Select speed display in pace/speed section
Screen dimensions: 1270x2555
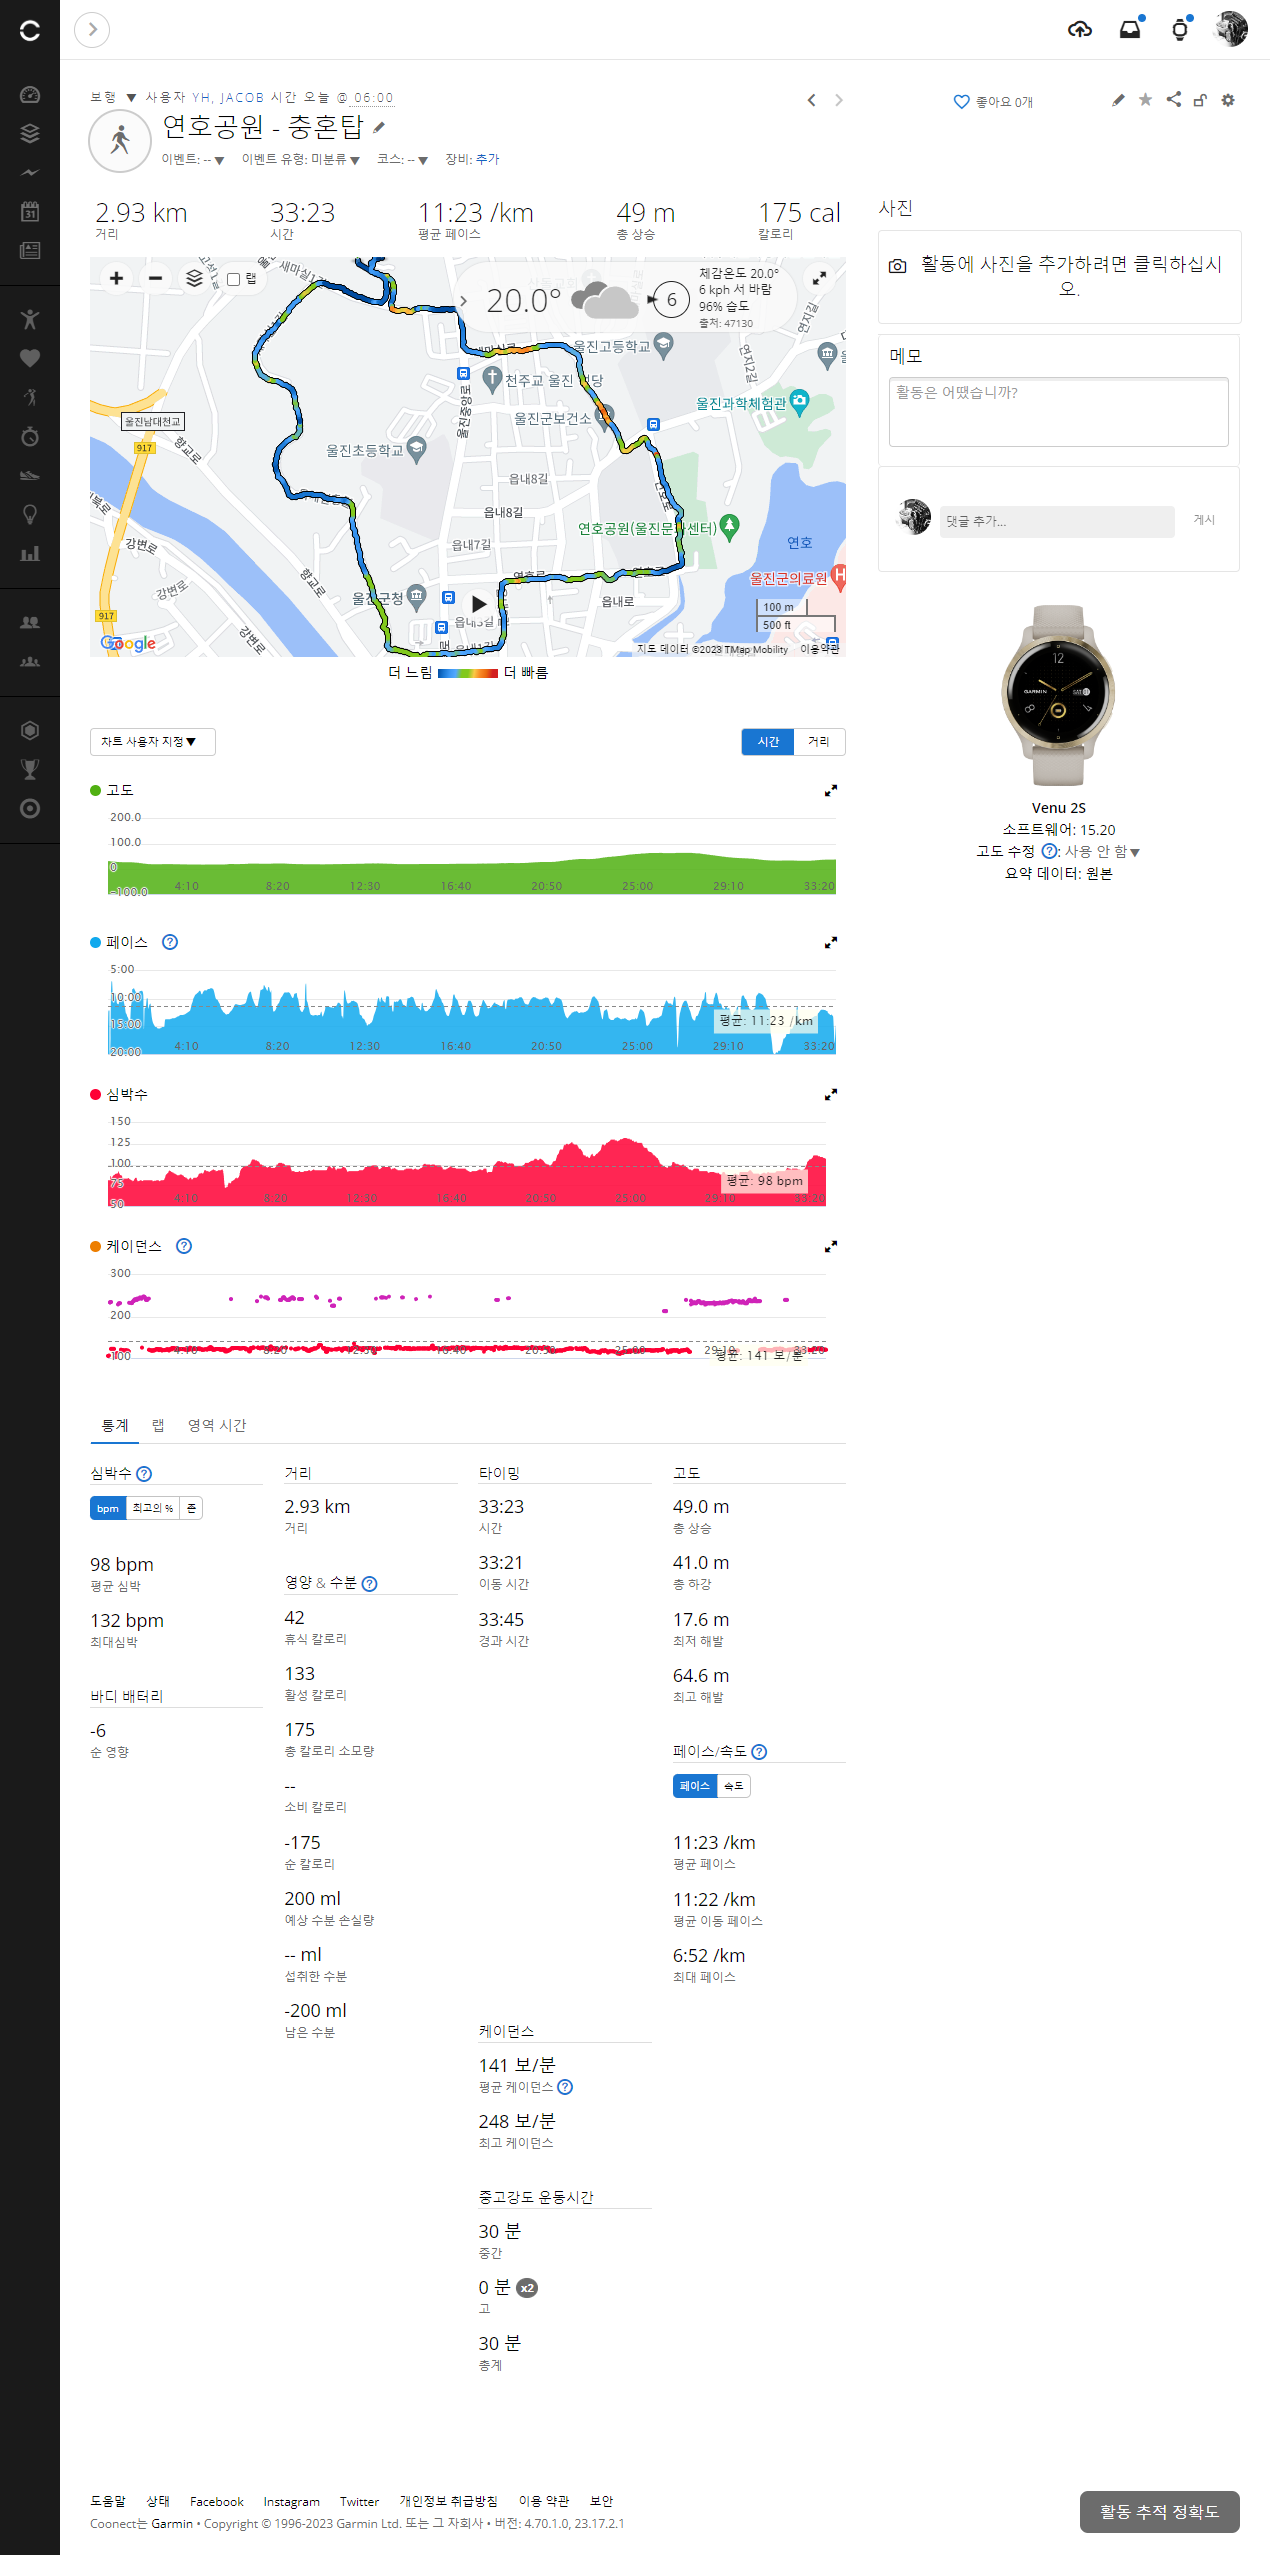tap(734, 1786)
